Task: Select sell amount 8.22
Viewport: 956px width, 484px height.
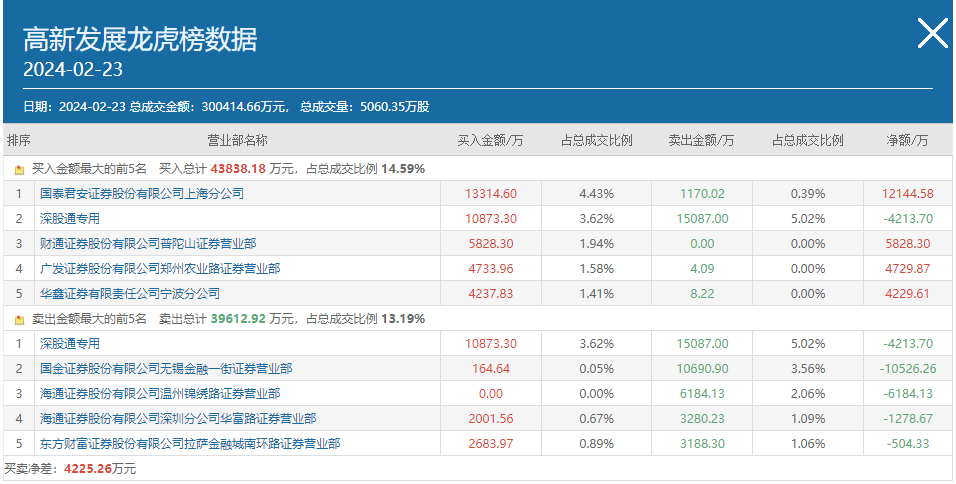Action: pyautogui.click(x=702, y=294)
